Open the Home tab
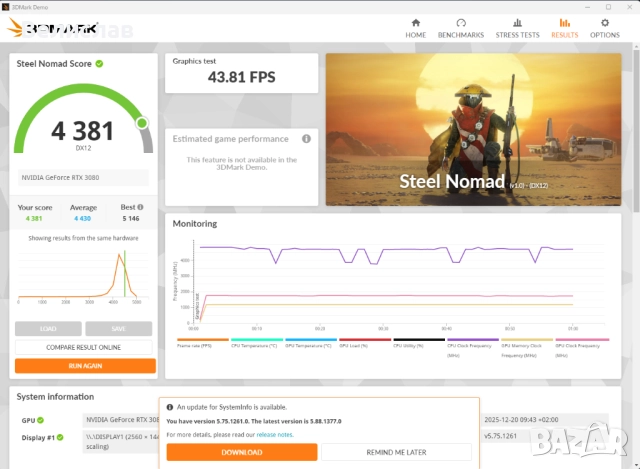 [416, 29]
